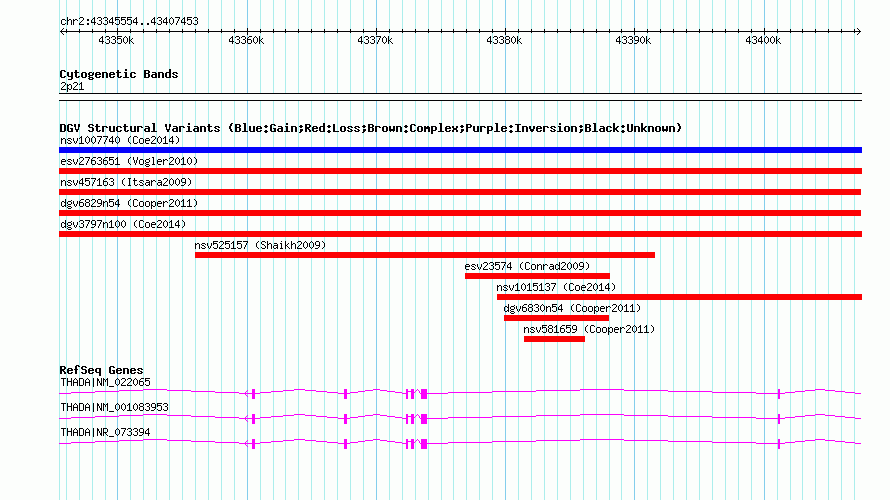Click the 2p21 cytogenetic band label

click(x=72, y=86)
